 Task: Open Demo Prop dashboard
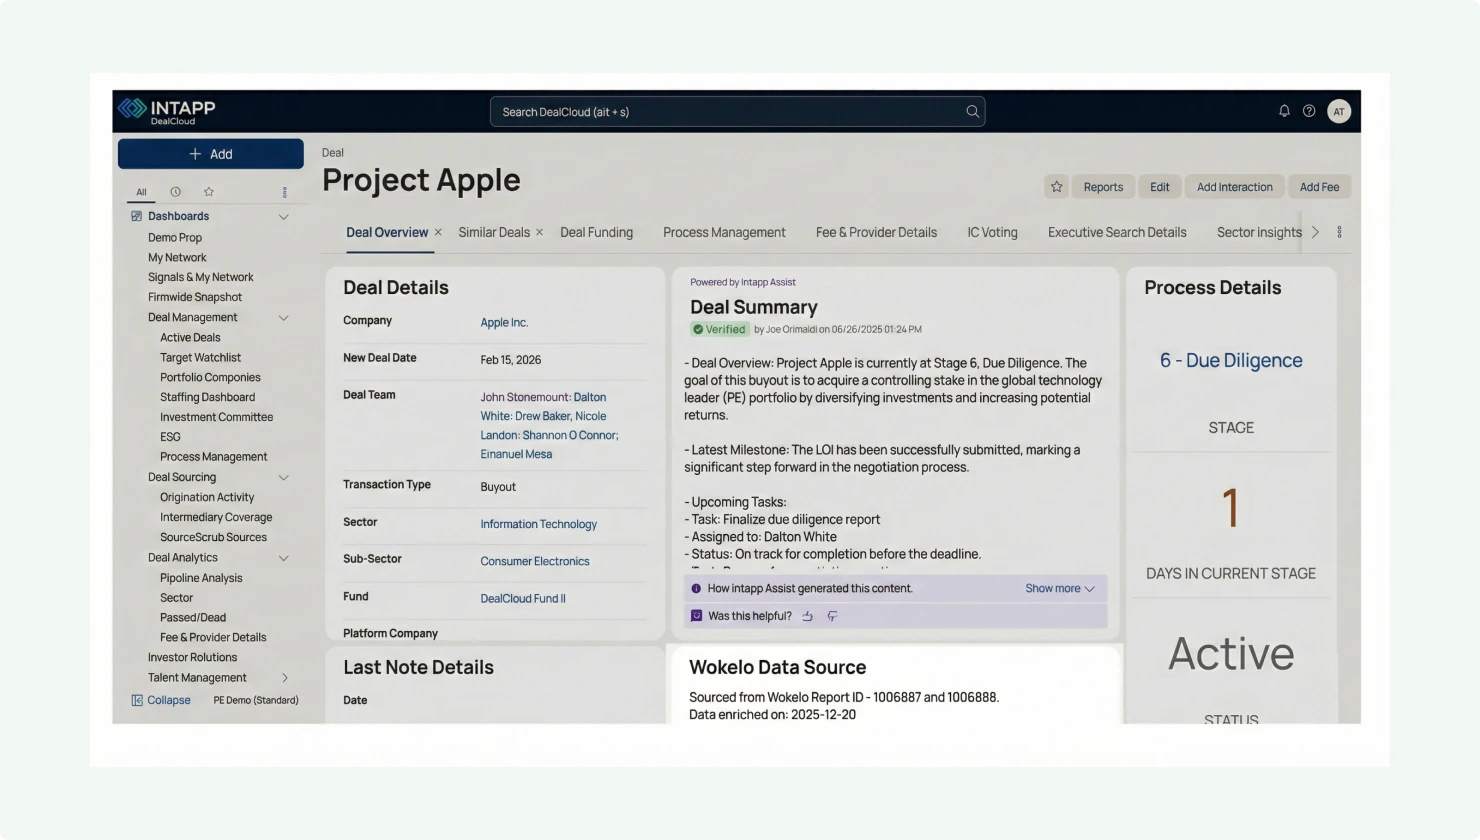pos(175,237)
